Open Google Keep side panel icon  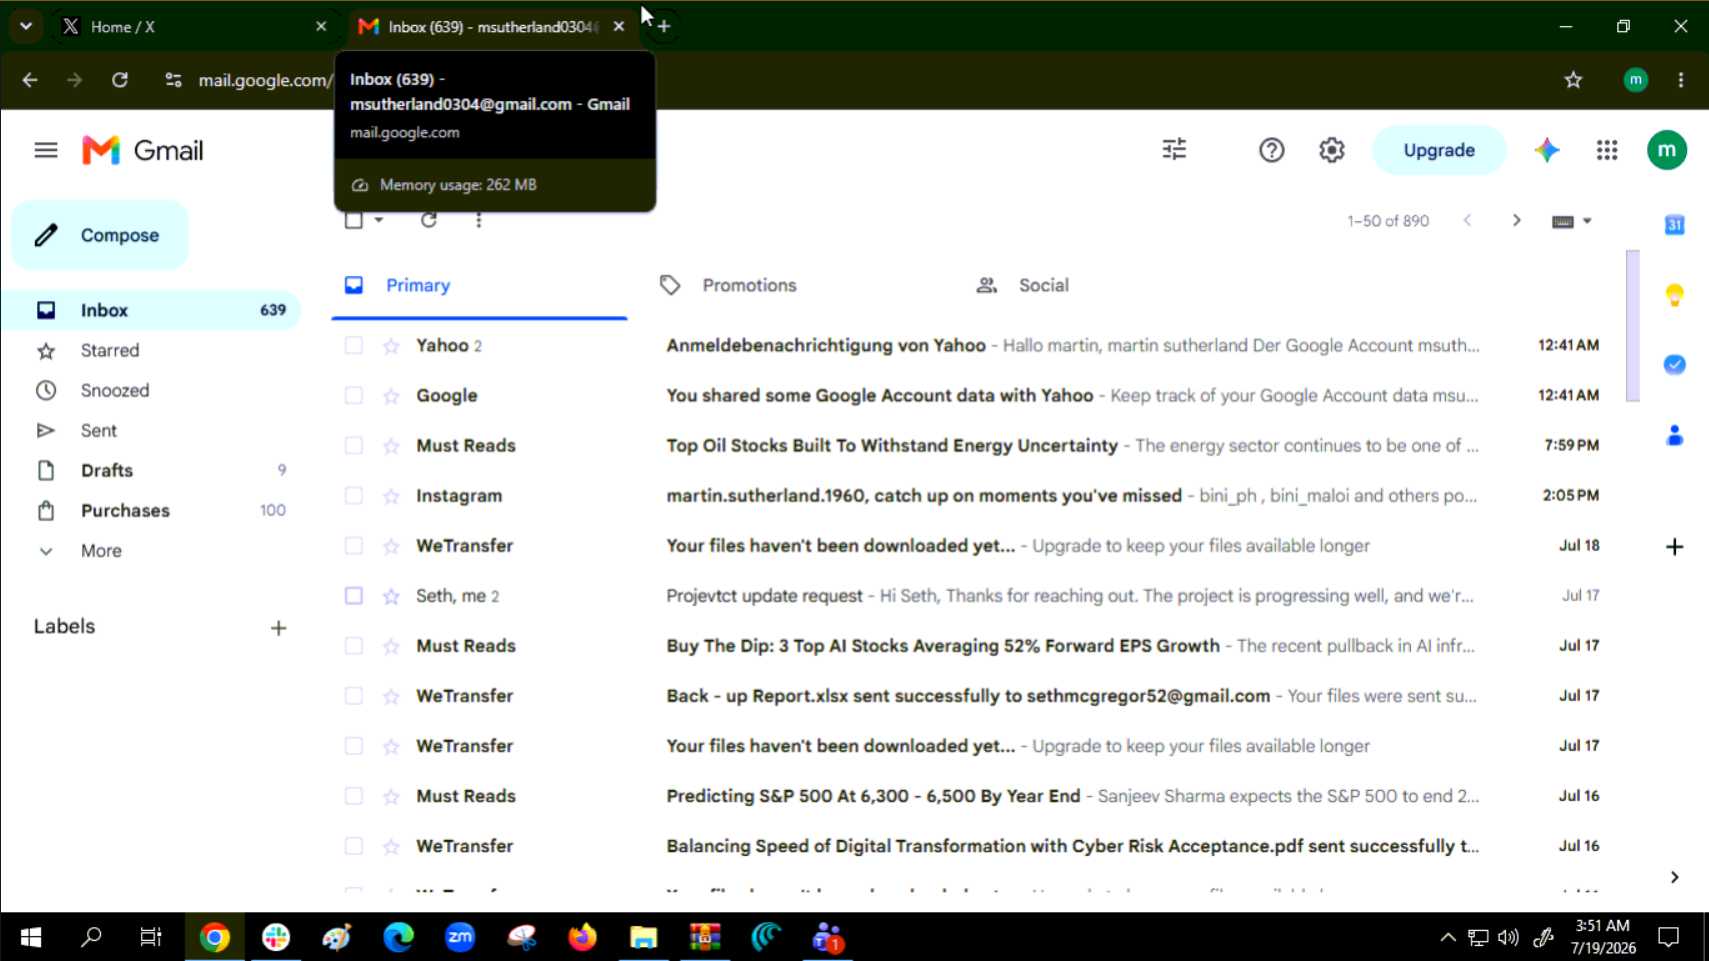tap(1674, 295)
